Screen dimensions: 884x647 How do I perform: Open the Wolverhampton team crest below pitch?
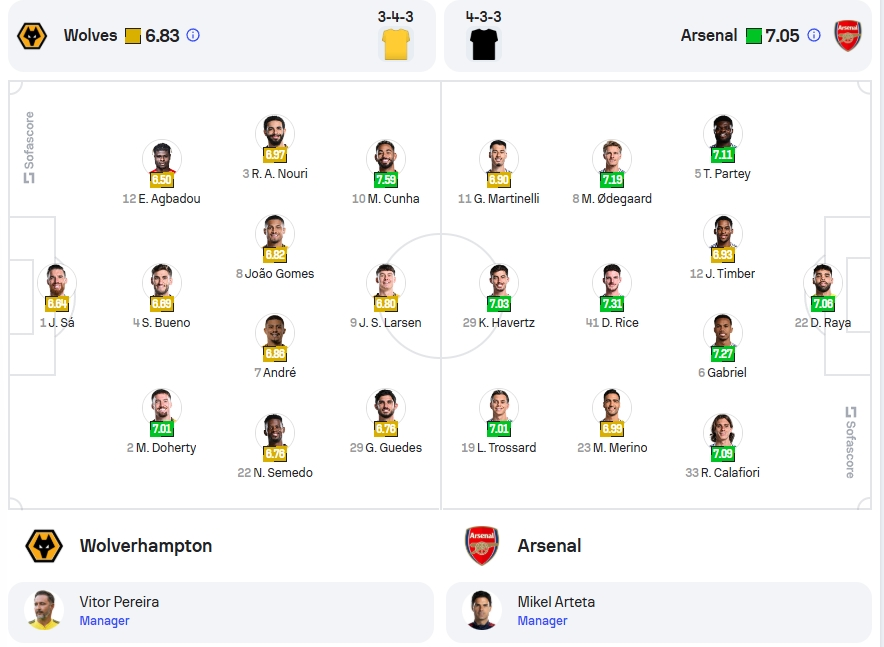pyautogui.click(x=44, y=546)
